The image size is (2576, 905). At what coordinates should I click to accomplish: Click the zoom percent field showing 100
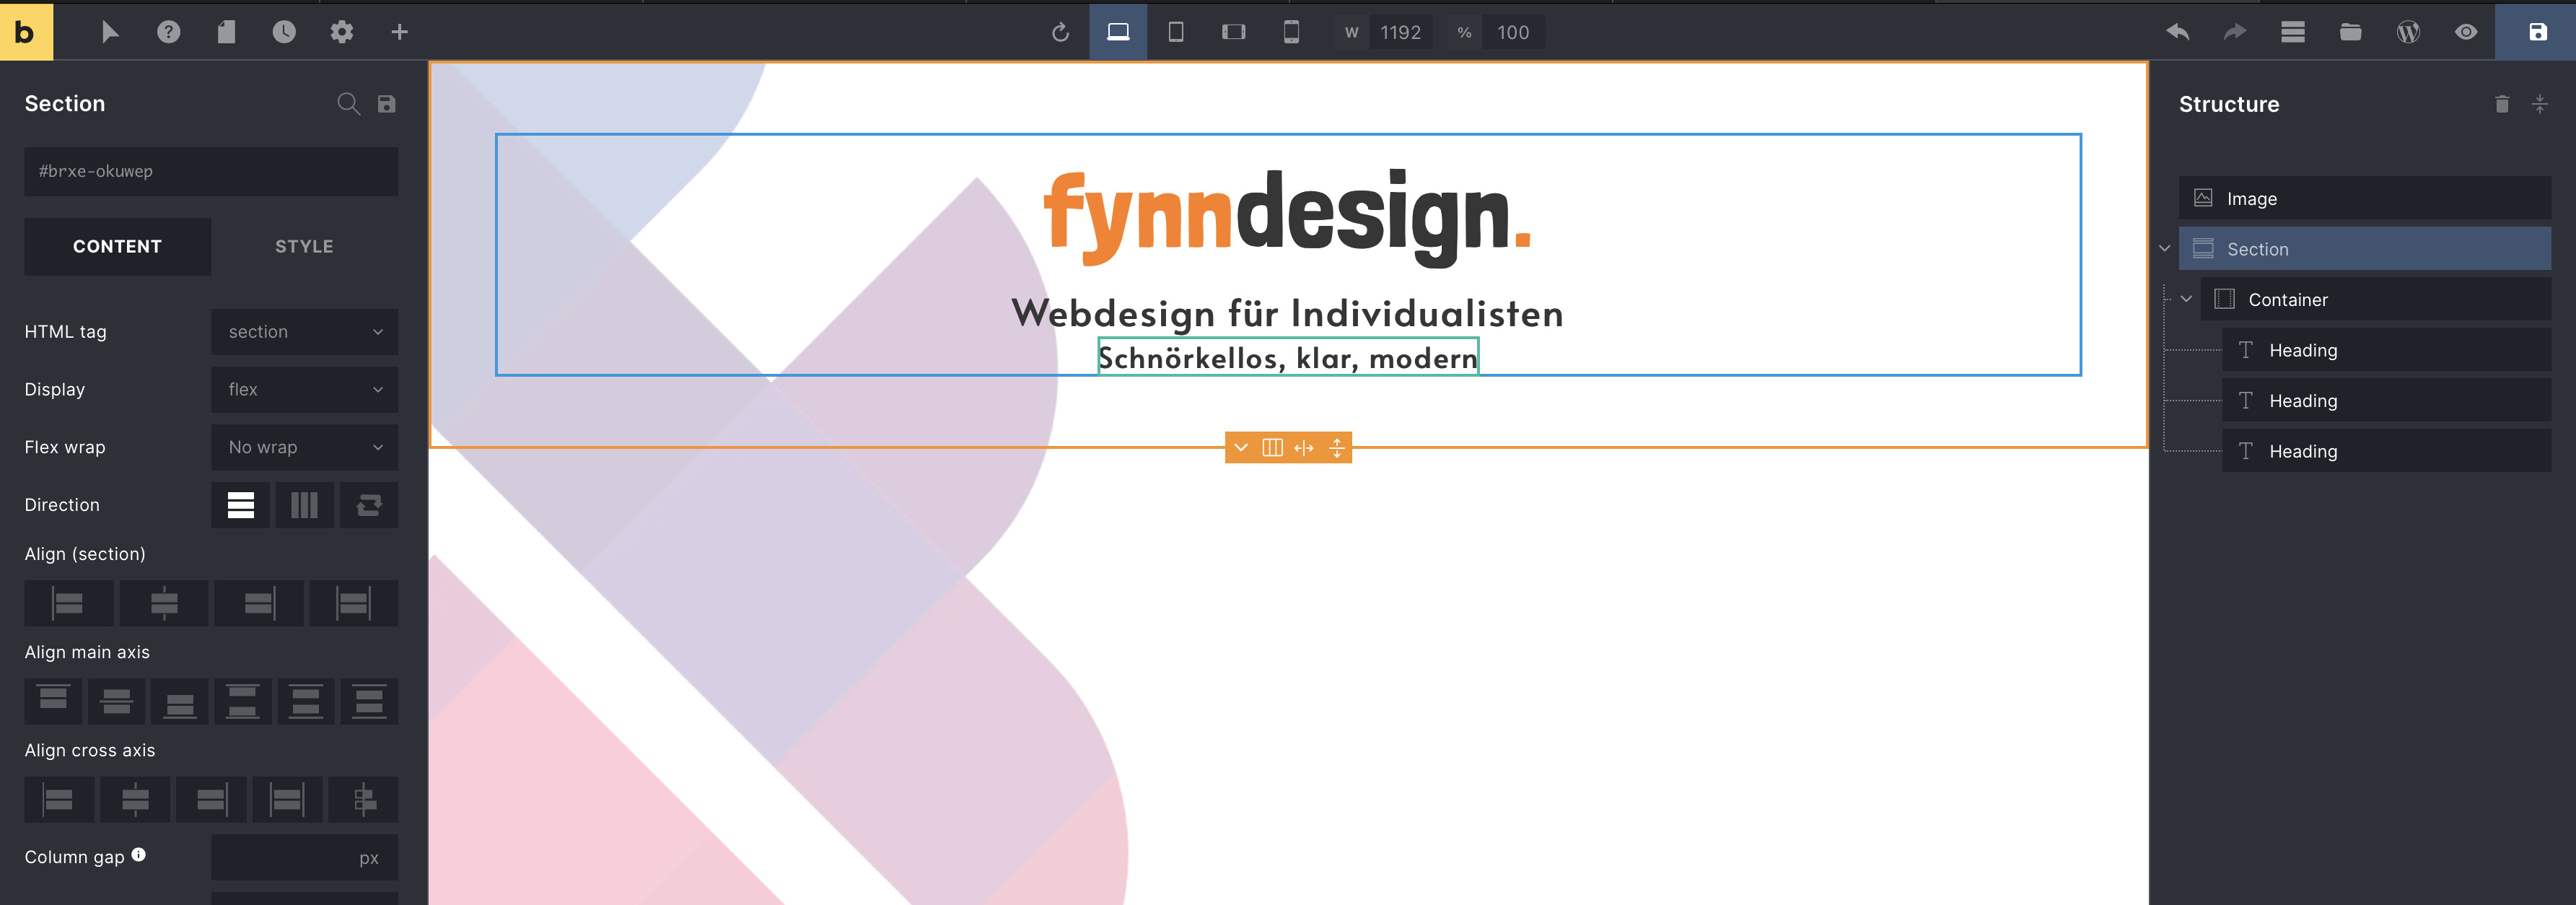(1513, 32)
